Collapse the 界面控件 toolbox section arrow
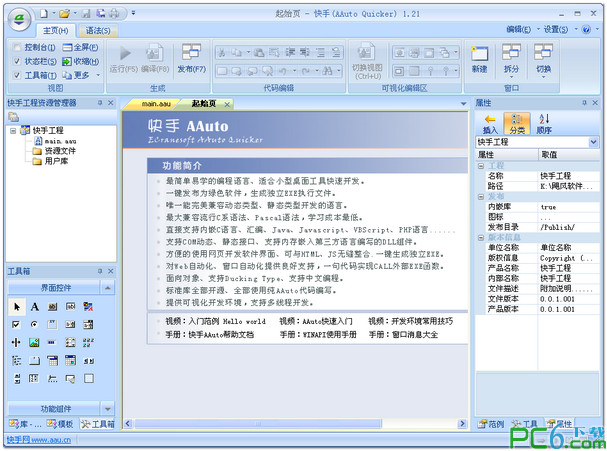This screenshot has height=451, width=607. [x=108, y=288]
